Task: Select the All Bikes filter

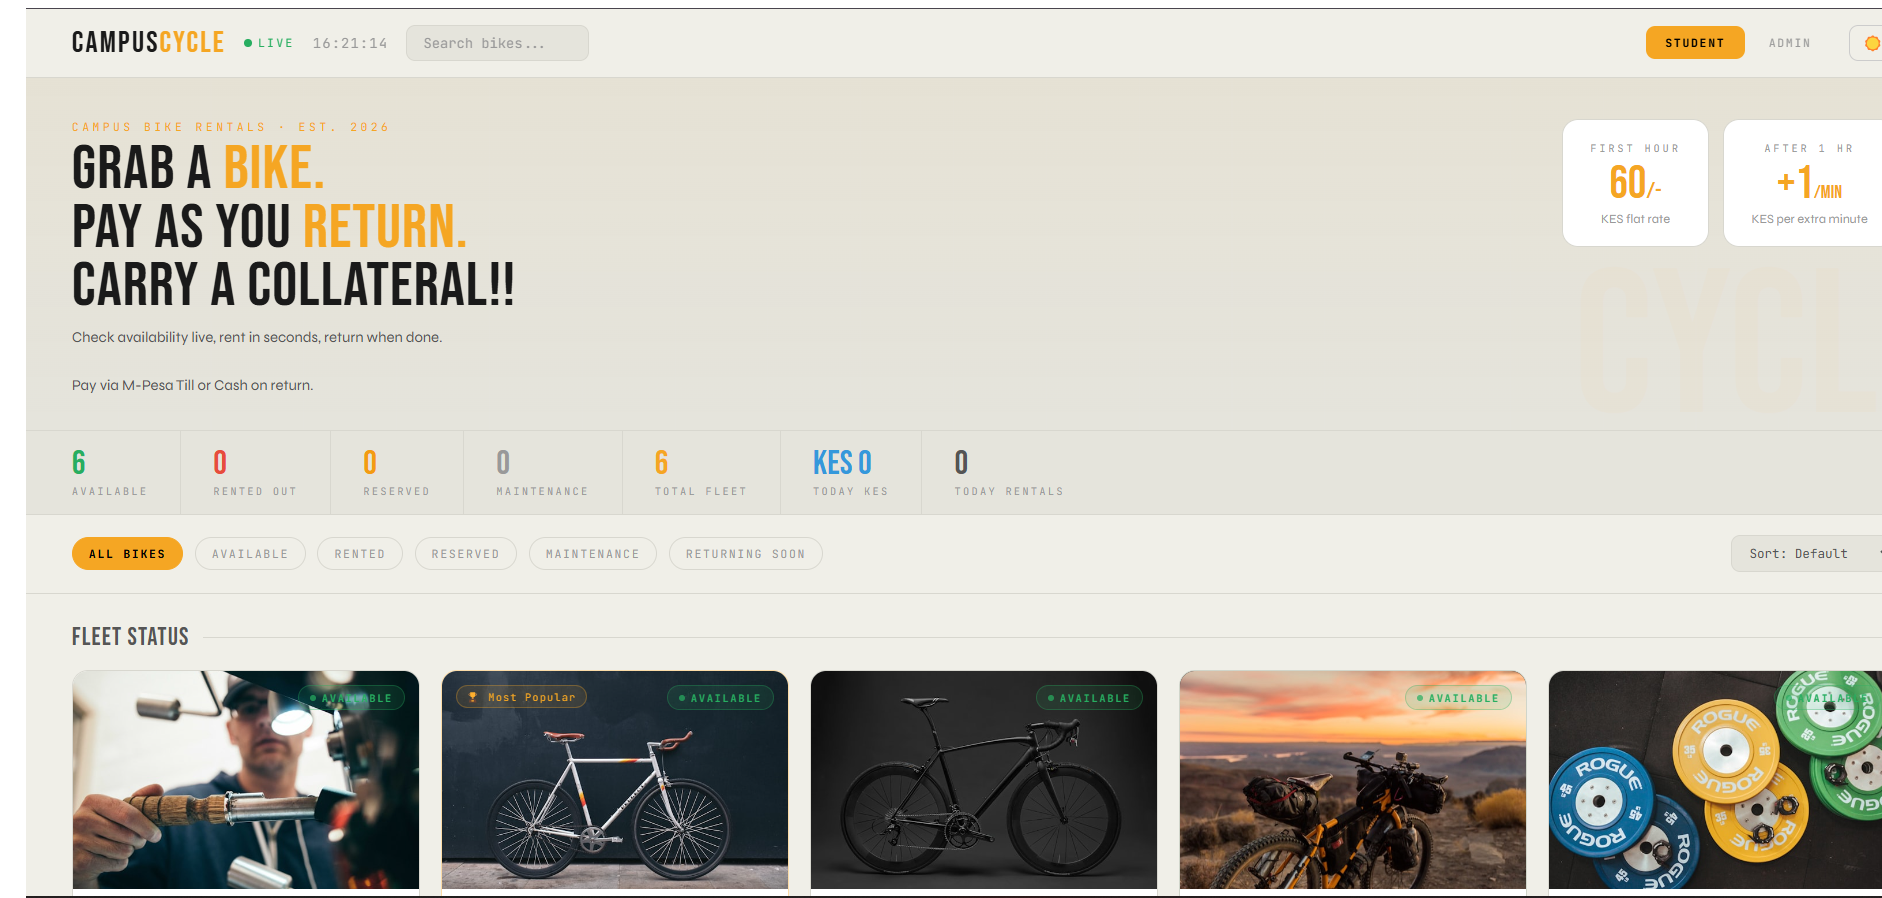Action: (127, 554)
